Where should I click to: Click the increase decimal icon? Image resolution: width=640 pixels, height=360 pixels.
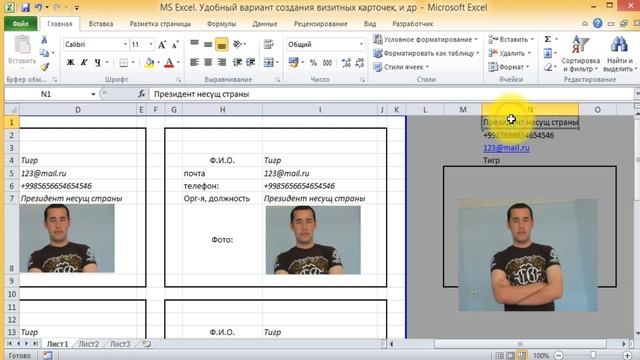click(x=346, y=62)
